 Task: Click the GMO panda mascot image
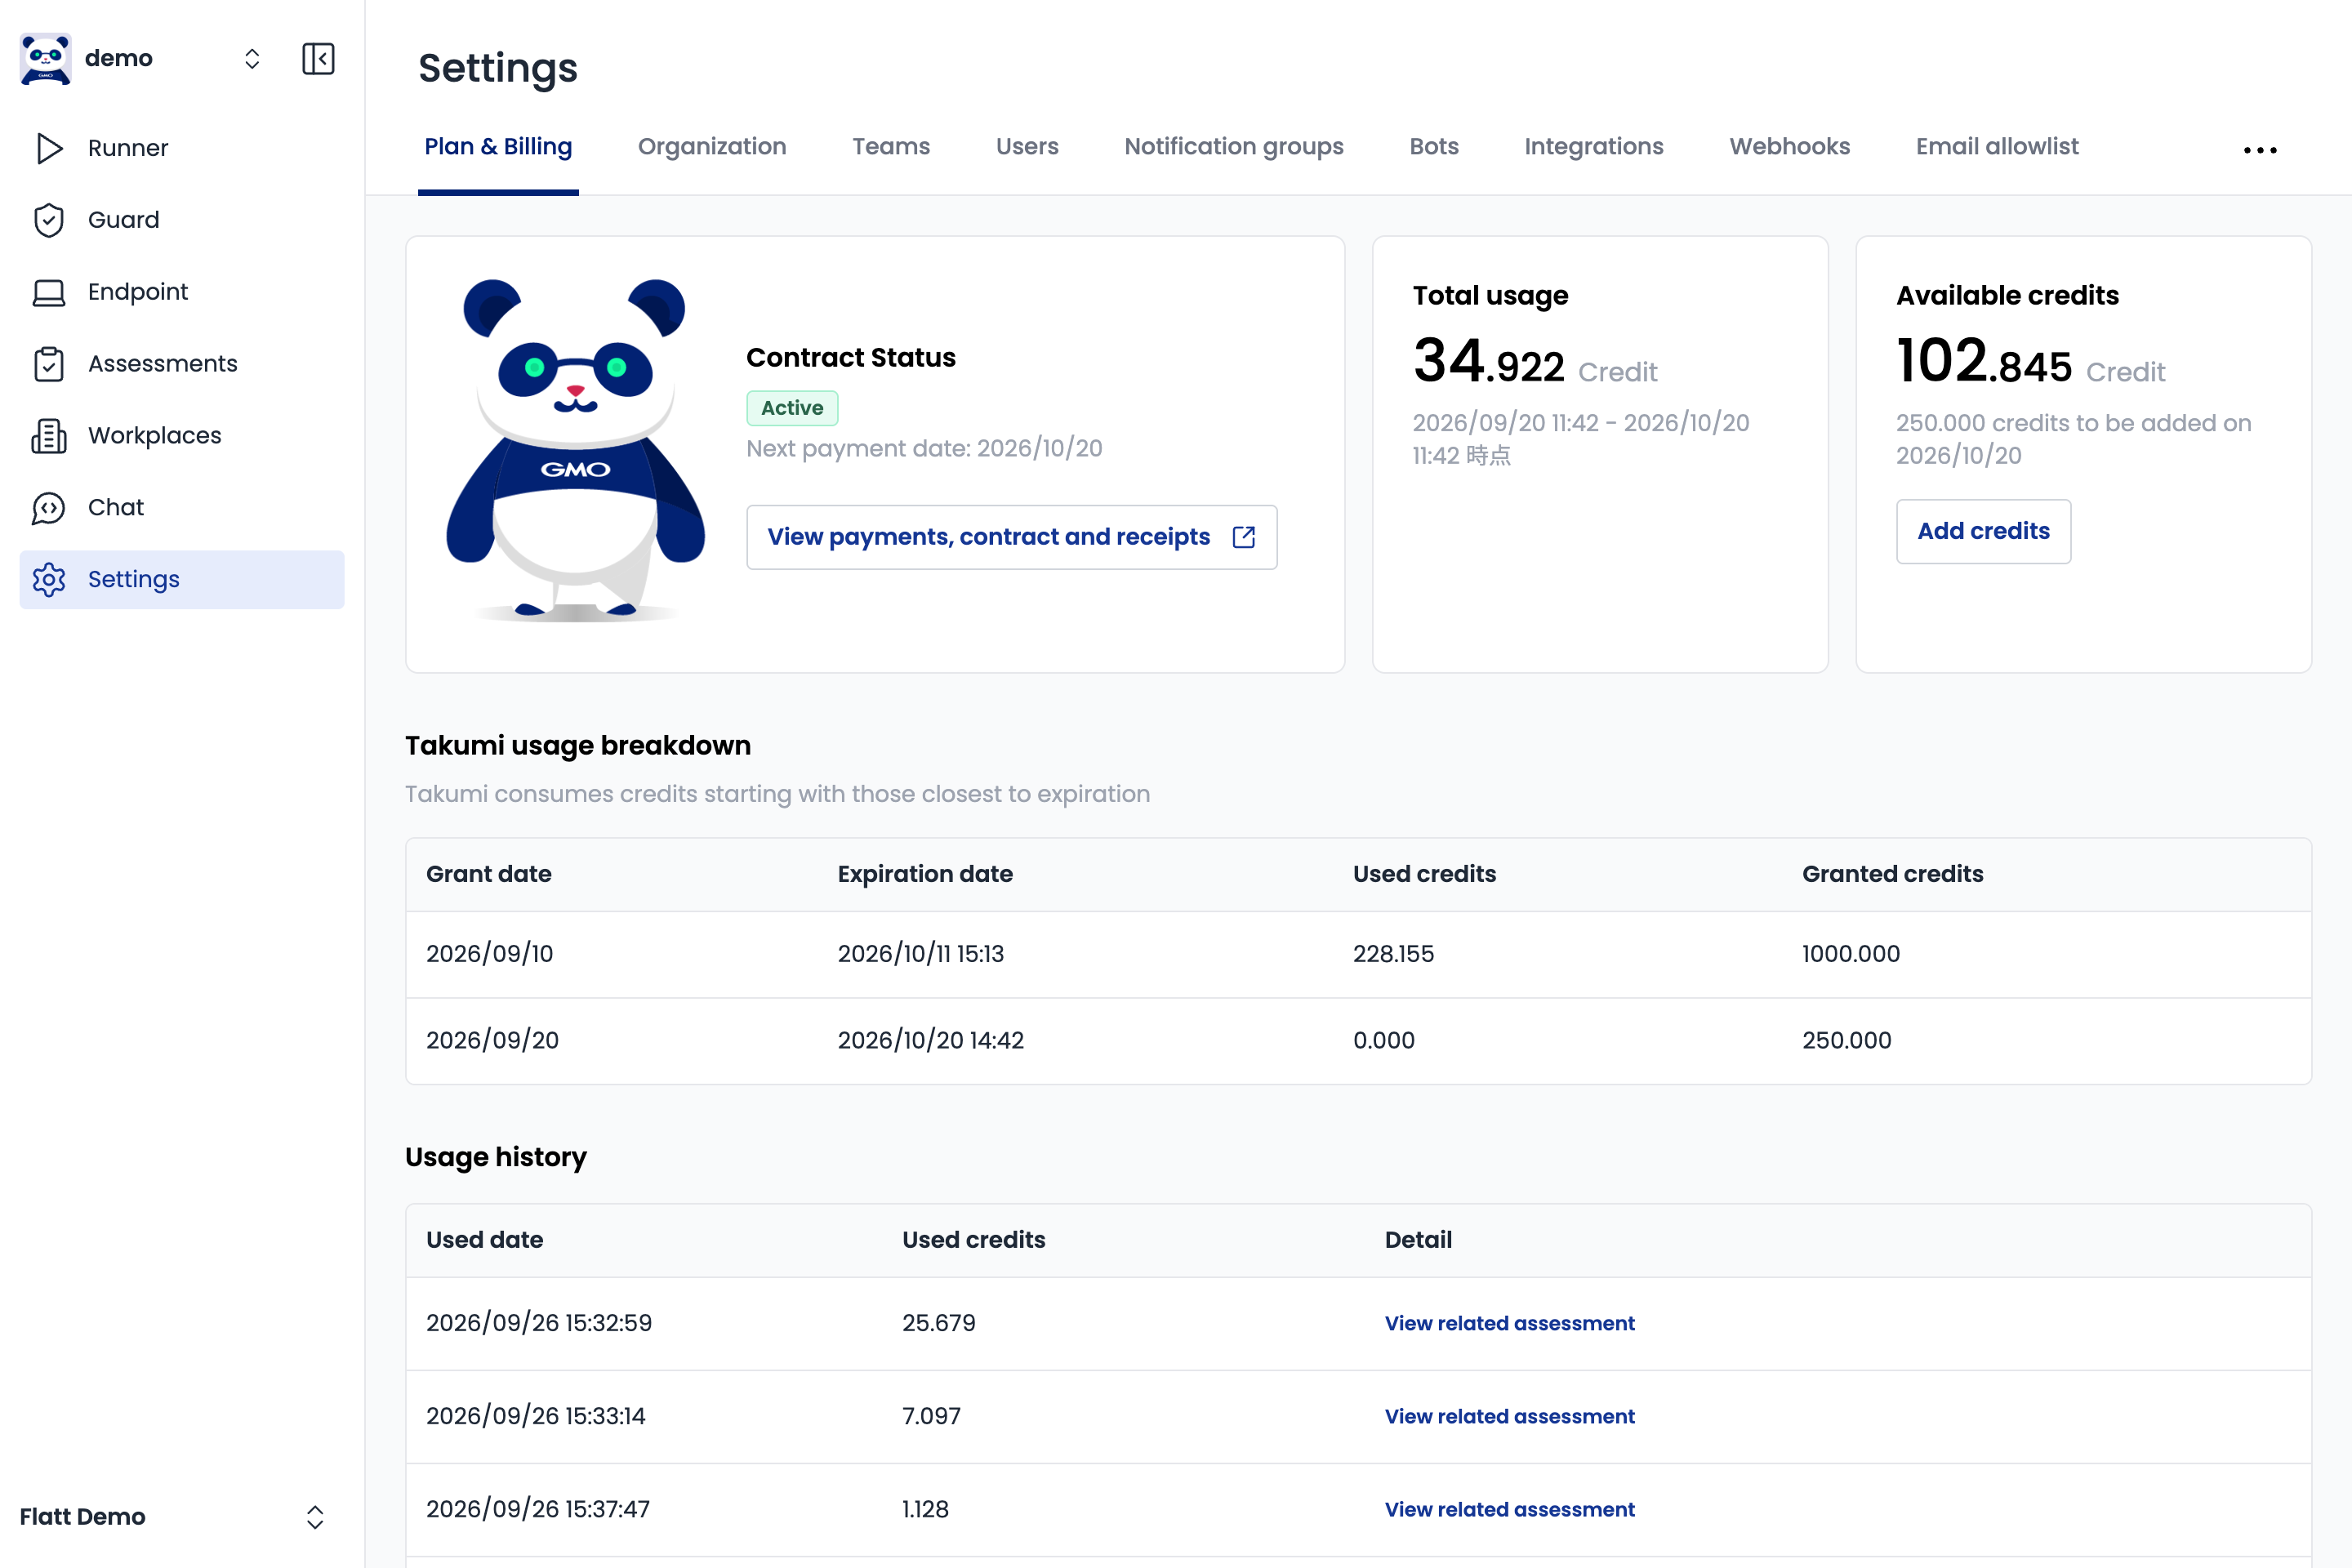[x=576, y=450]
